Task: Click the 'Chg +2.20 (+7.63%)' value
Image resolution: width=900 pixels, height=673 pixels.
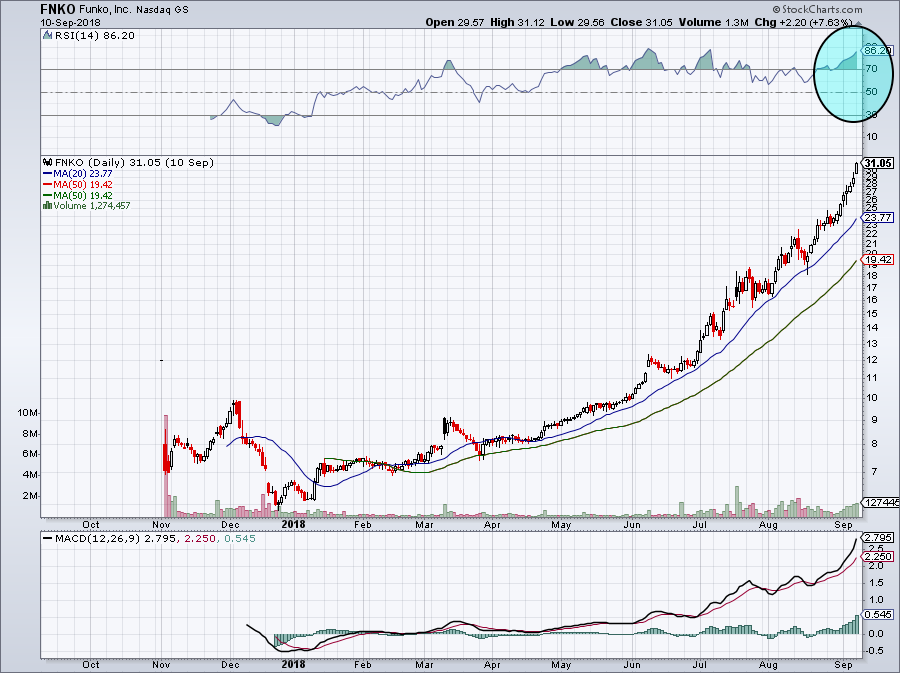Action: 804,22
